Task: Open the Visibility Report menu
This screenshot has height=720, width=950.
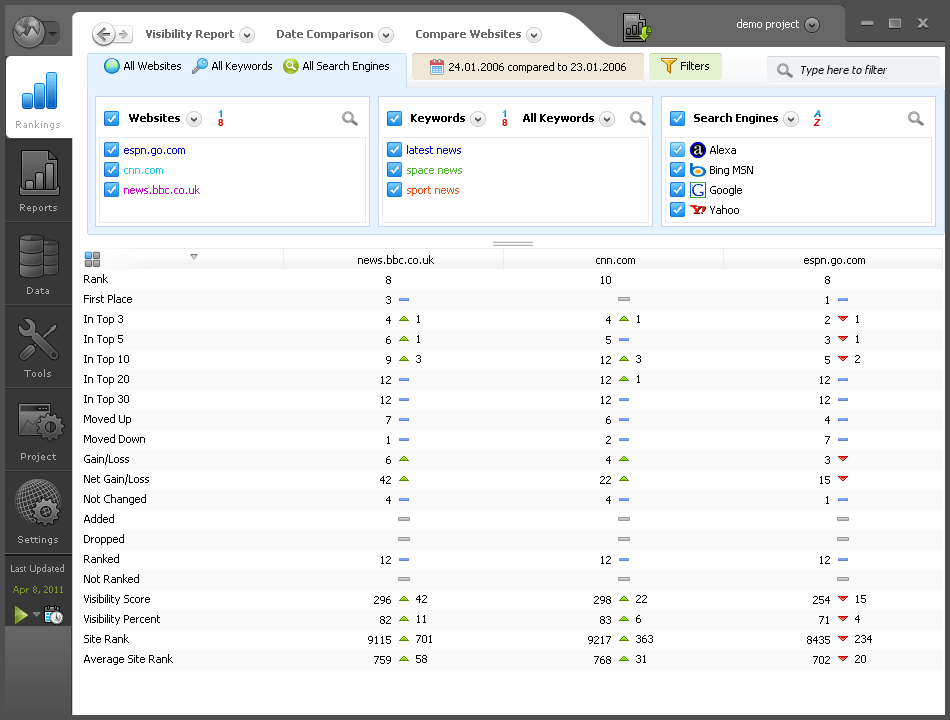Action: pyautogui.click(x=190, y=35)
